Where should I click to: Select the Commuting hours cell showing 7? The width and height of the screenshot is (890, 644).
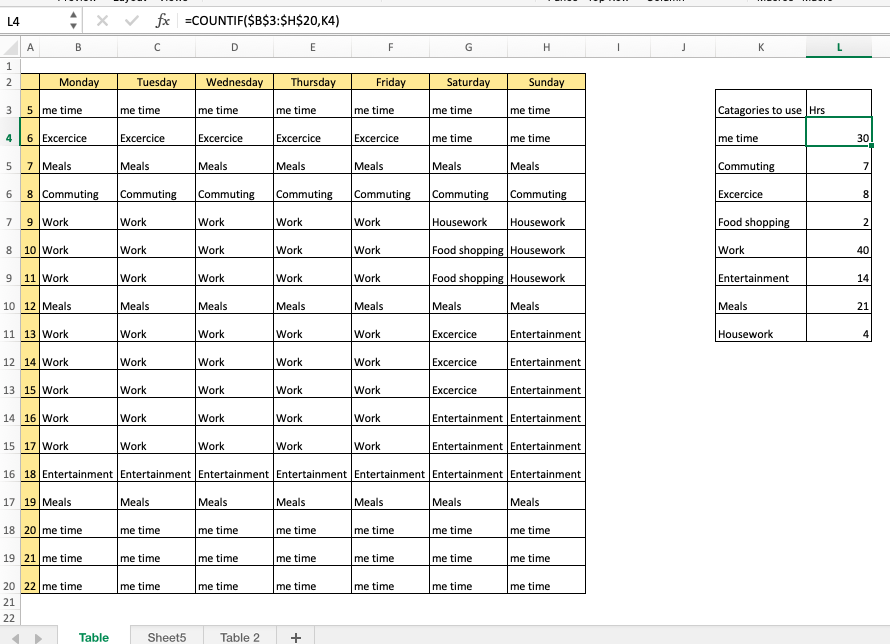pos(839,160)
